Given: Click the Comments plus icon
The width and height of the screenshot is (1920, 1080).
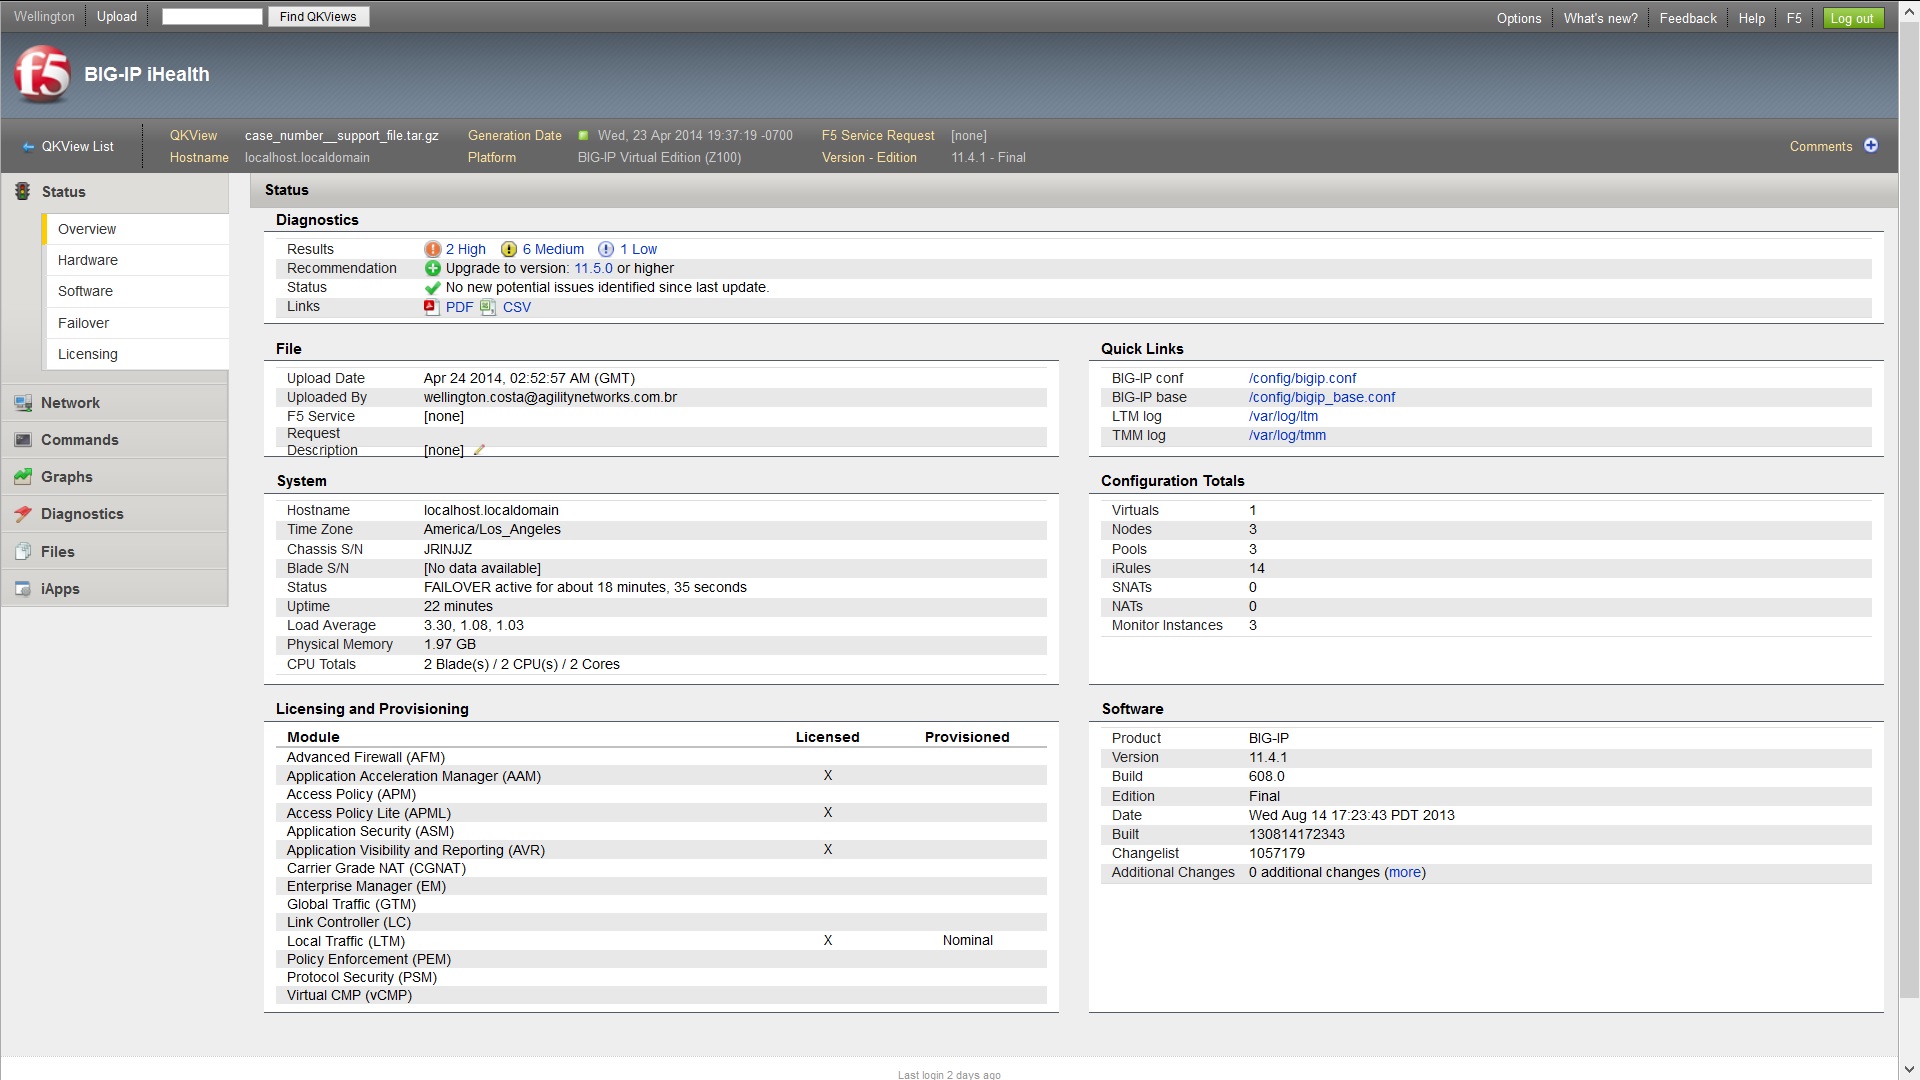Looking at the screenshot, I should [1871, 146].
